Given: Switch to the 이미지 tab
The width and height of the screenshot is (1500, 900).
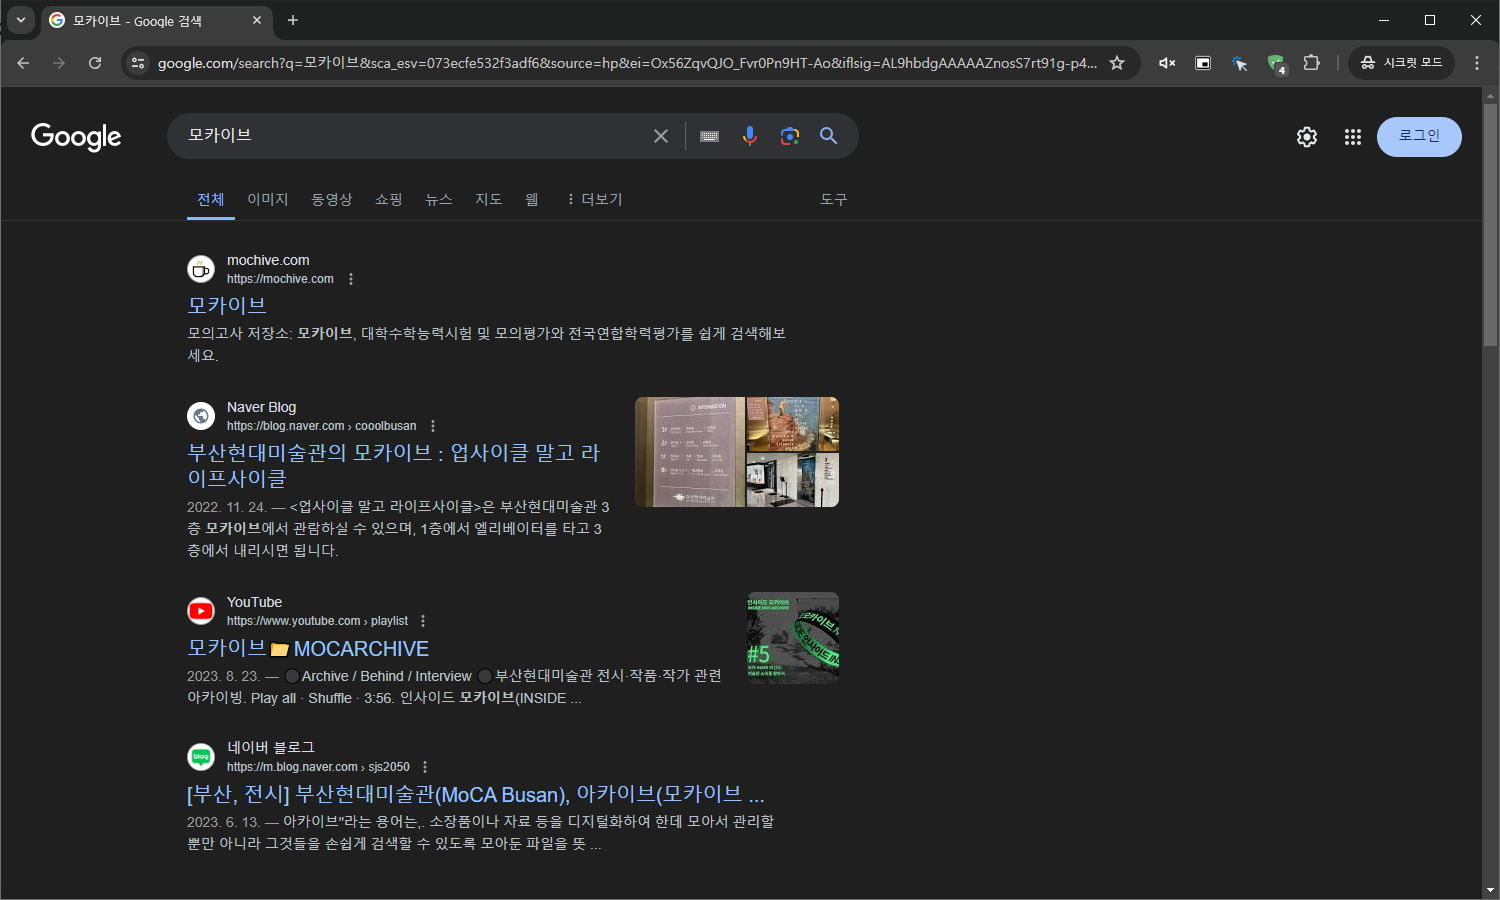Looking at the screenshot, I should pos(268,199).
